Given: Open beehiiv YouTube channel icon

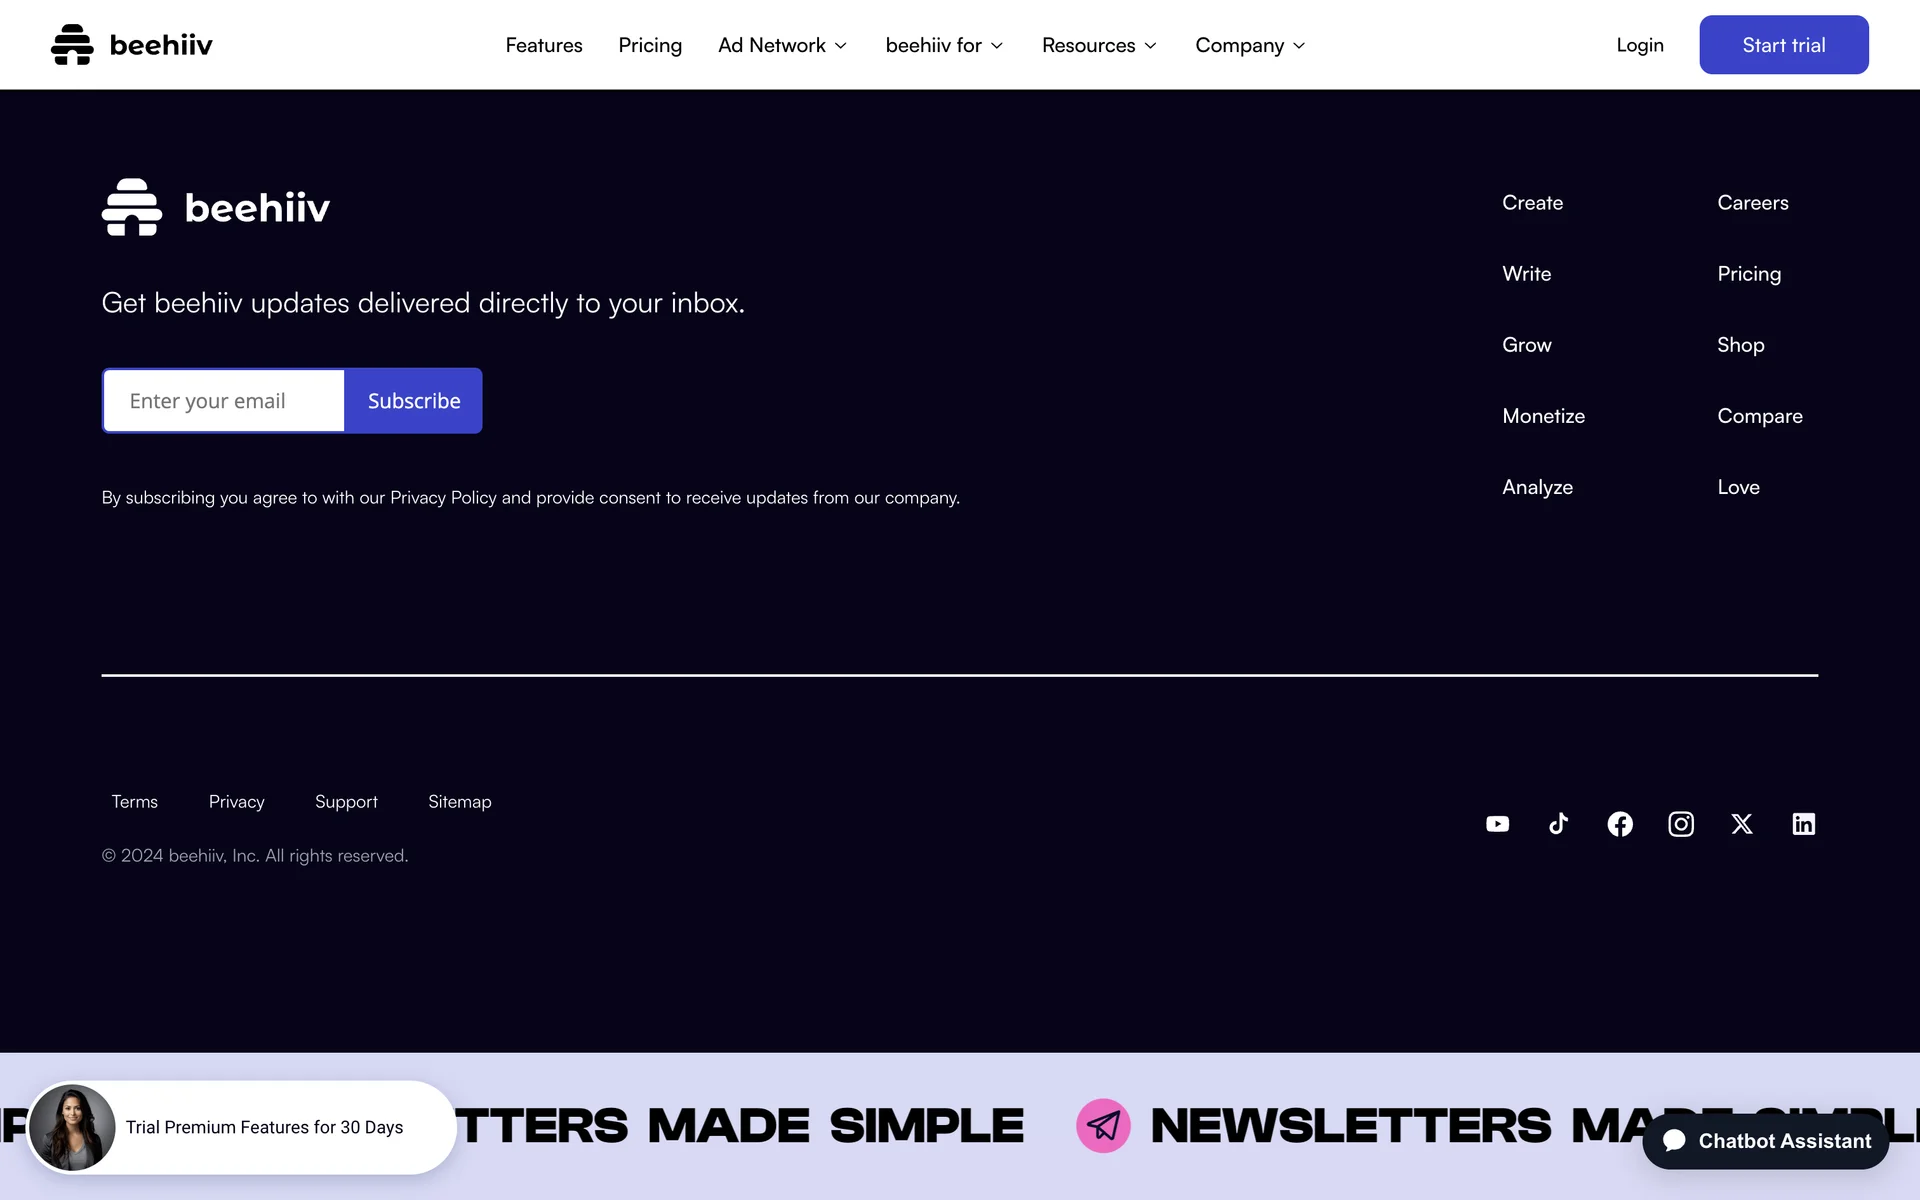Looking at the screenshot, I should (x=1497, y=824).
